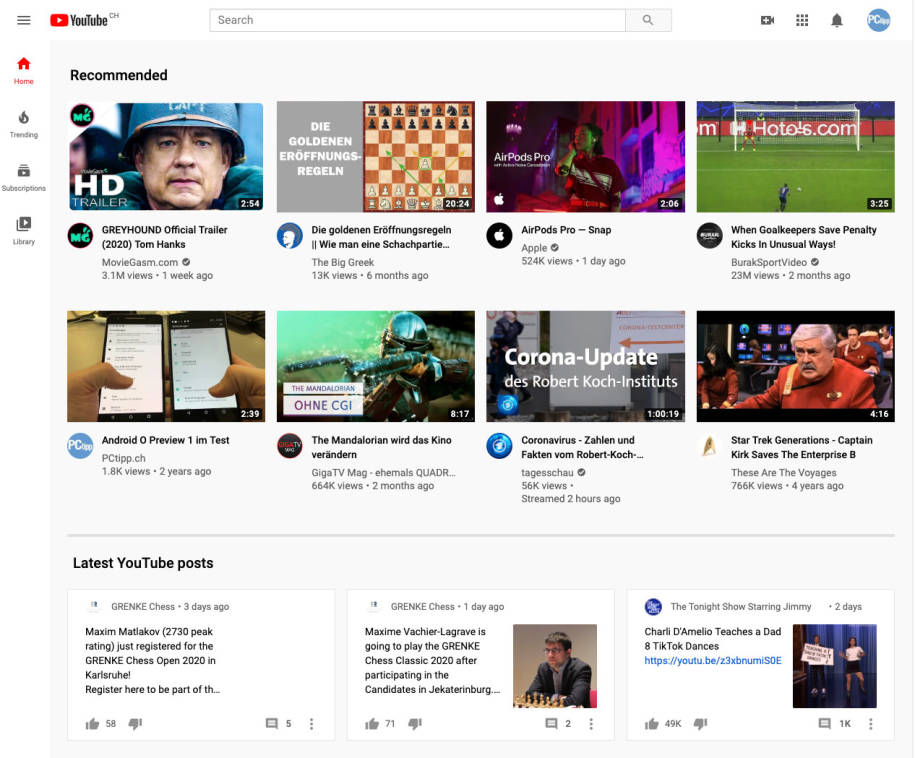This screenshot has height=758, width=915.
Task: Click The Tonight Show post avatar
Action: tap(653, 606)
